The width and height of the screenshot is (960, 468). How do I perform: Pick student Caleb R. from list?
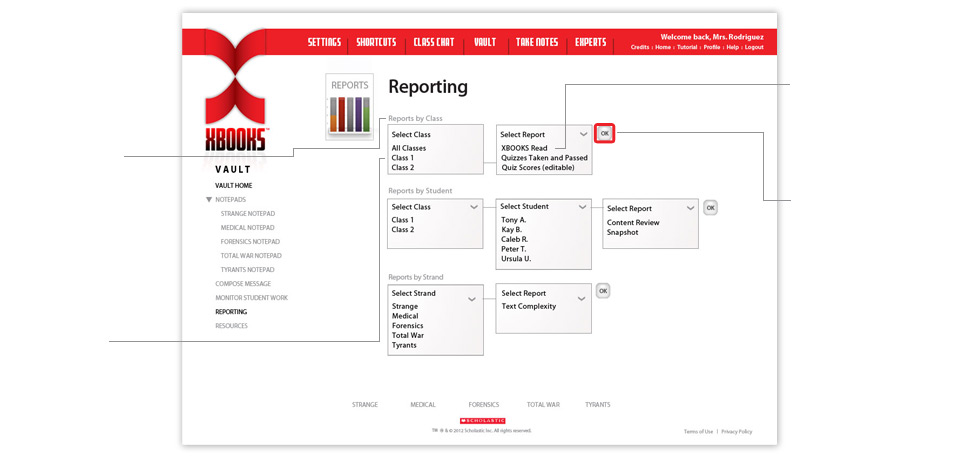pos(515,239)
